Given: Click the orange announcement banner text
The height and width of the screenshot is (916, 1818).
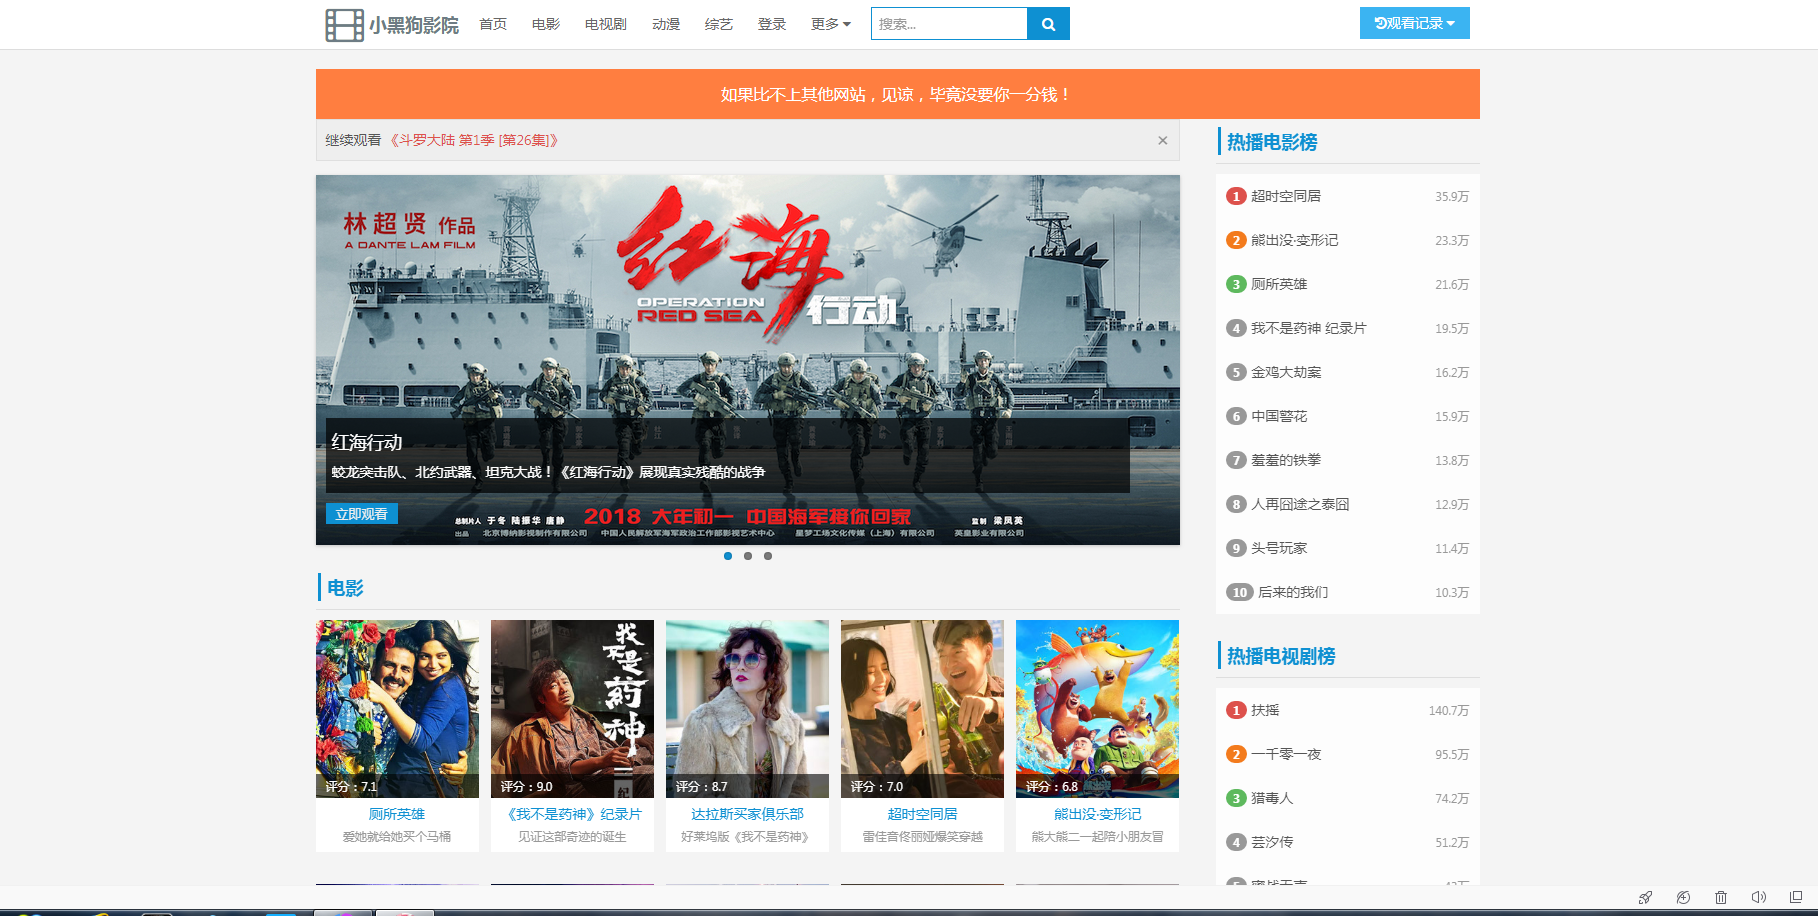Looking at the screenshot, I should pyautogui.click(x=897, y=94).
